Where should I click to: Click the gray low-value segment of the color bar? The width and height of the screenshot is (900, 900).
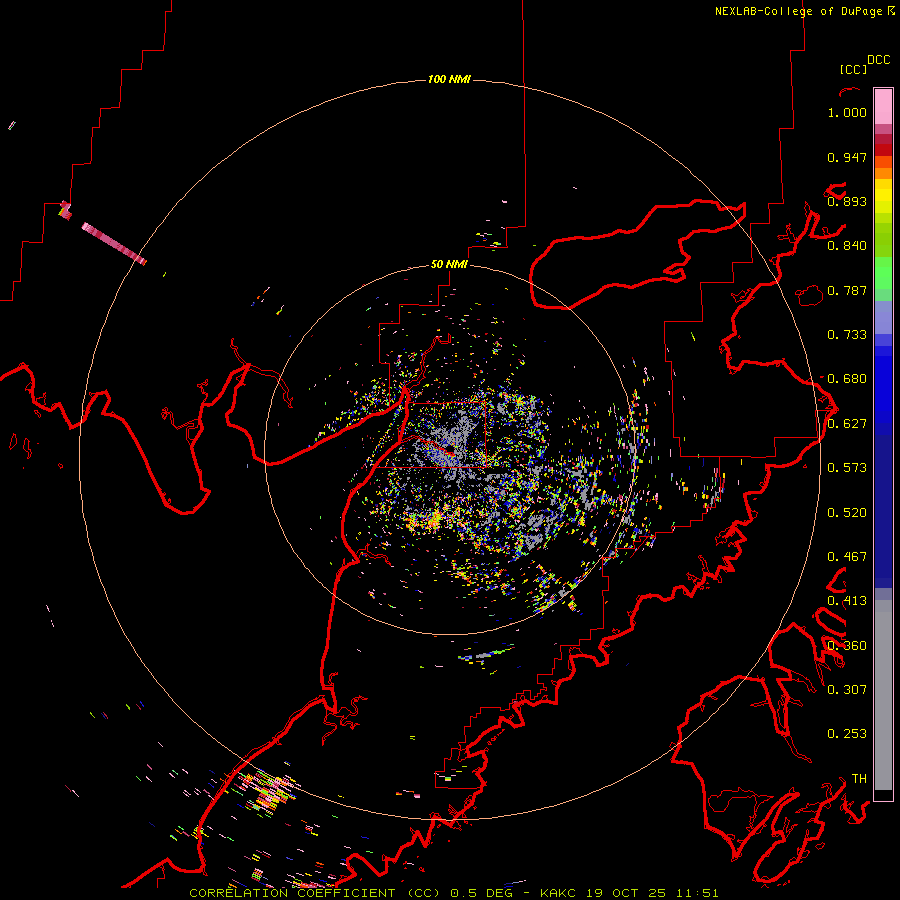(x=883, y=695)
